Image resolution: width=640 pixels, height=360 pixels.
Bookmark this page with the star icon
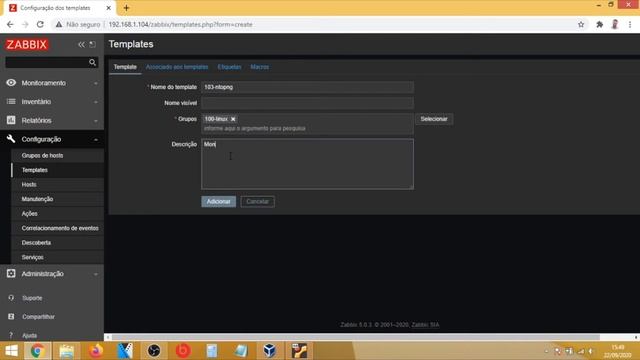pyautogui.click(x=581, y=24)
